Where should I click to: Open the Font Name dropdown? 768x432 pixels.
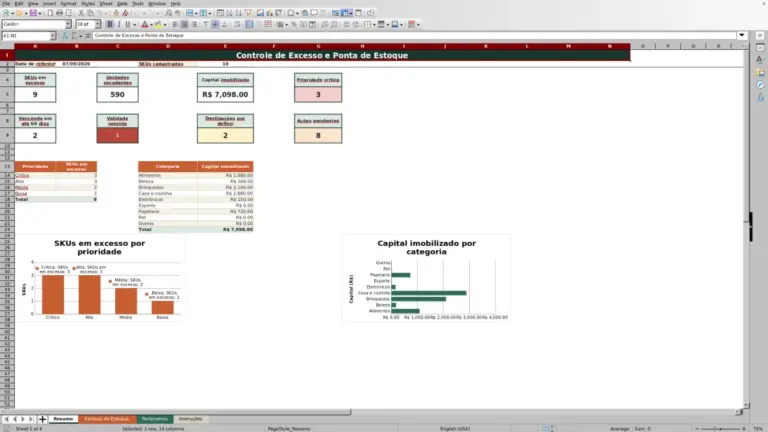click(68, 24)
